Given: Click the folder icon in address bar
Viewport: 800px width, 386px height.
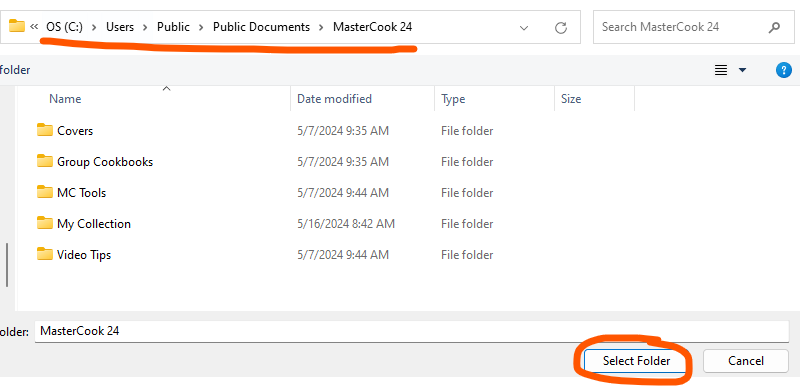Looking at the screenshot, I should (x=17, y=25).
